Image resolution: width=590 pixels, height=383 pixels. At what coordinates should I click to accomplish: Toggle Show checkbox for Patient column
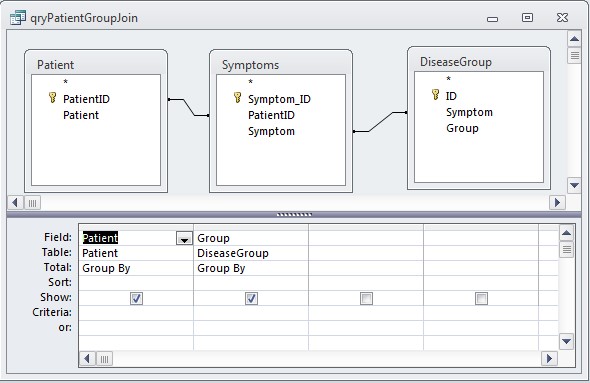point(136,298)
